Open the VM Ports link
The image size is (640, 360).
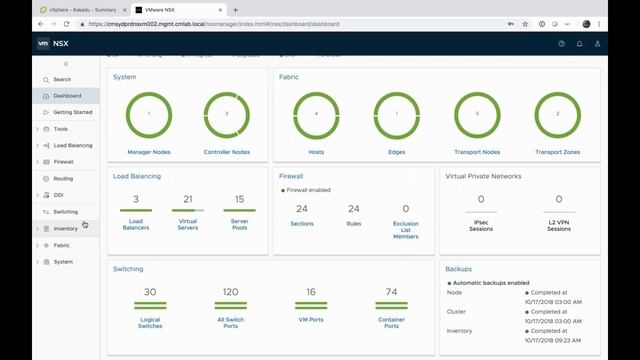(x=311, y=320)
